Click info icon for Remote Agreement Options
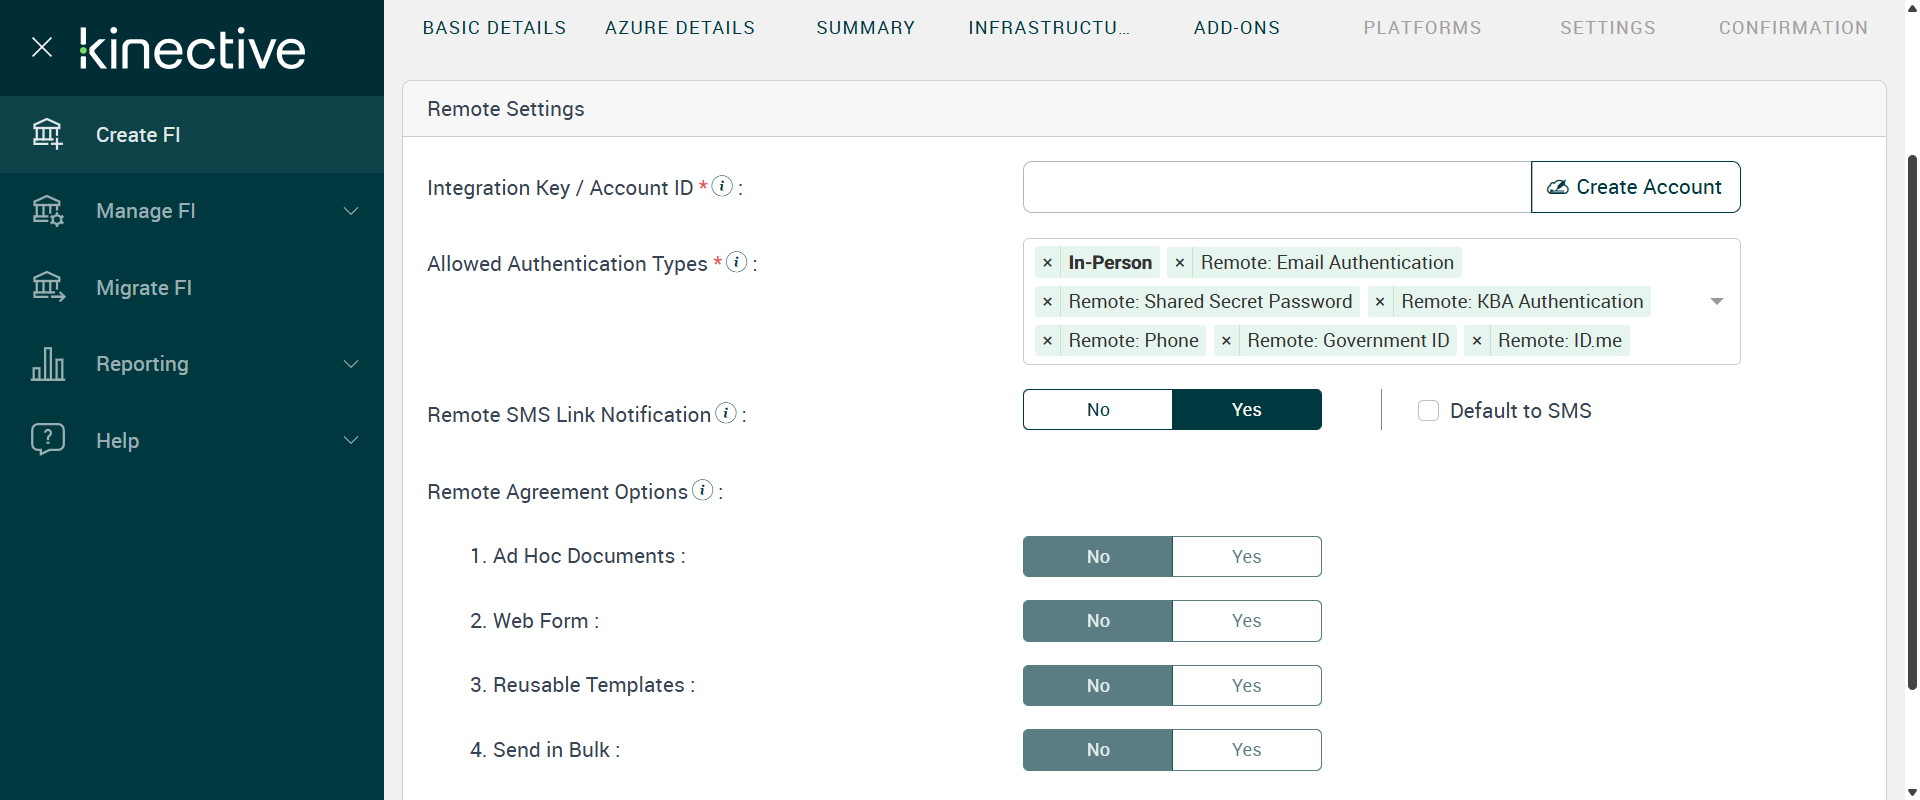 click(x=703, y=490)
